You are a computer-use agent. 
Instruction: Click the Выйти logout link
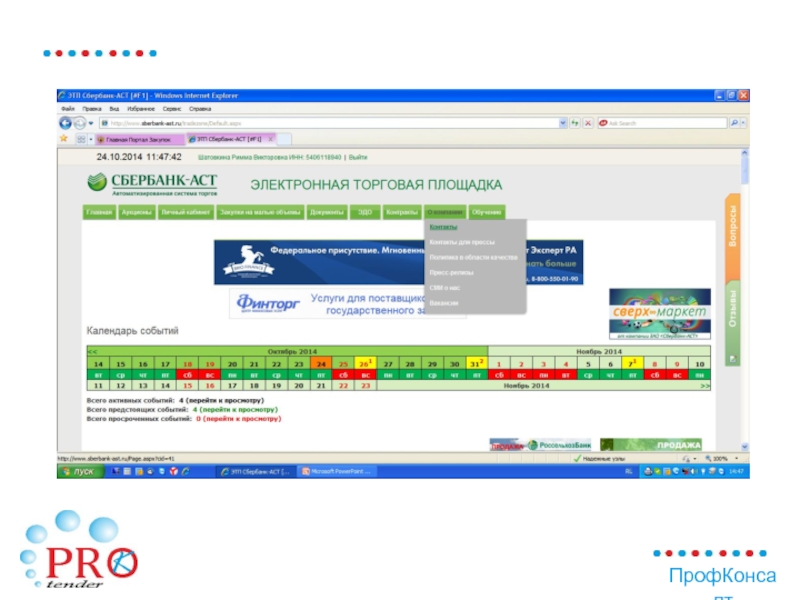pos(358,157)
